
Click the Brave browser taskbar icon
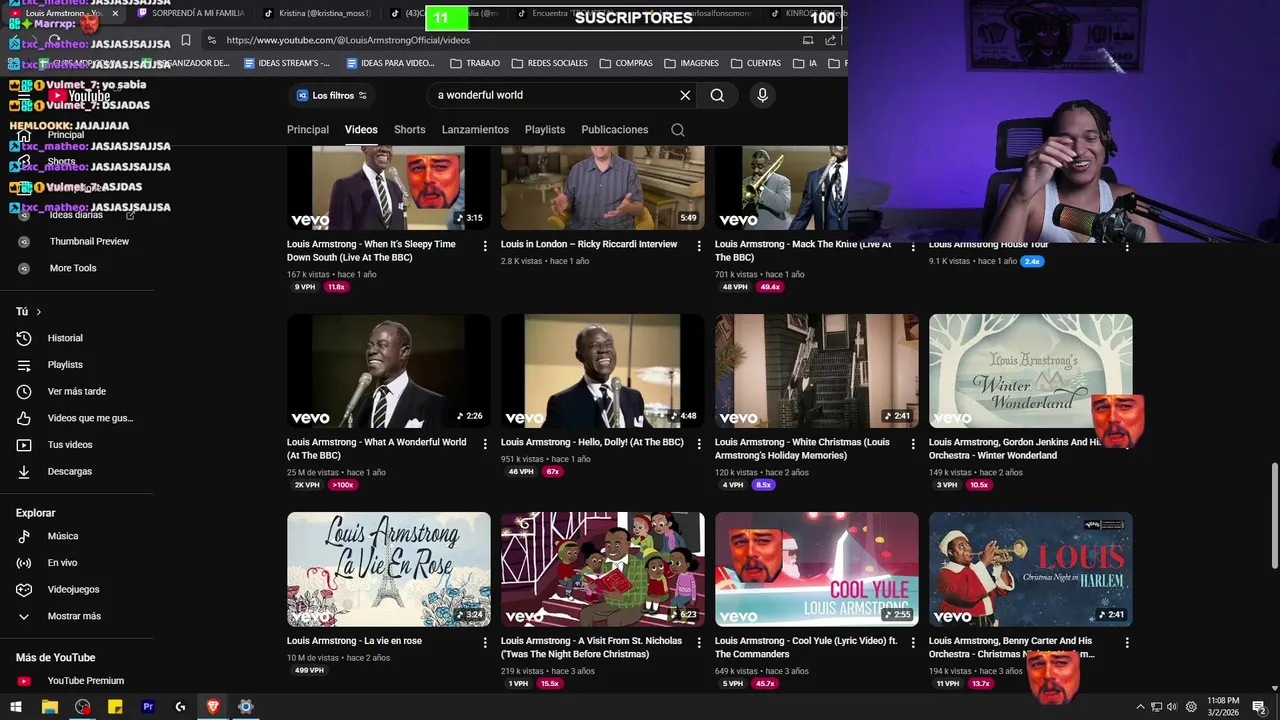(213, 707)
